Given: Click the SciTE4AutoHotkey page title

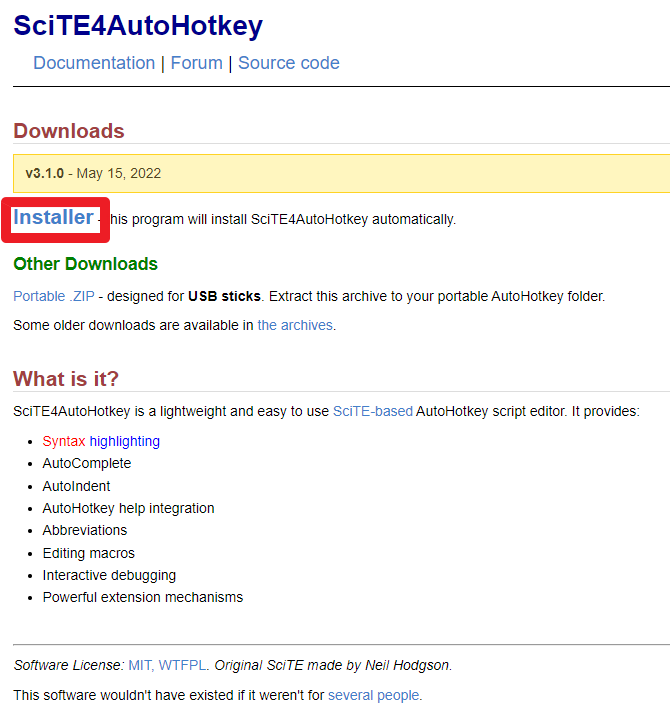Looking at the screenshot, I should click(138, 25).
